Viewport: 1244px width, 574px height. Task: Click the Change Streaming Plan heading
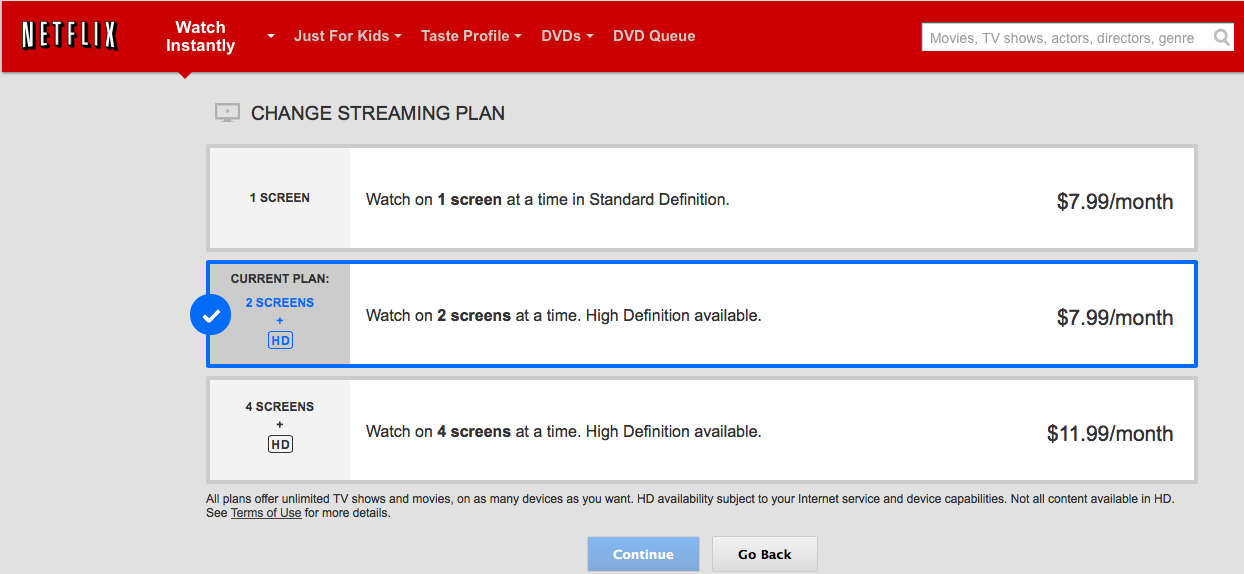pyautogui.click(x=378, y=113)
